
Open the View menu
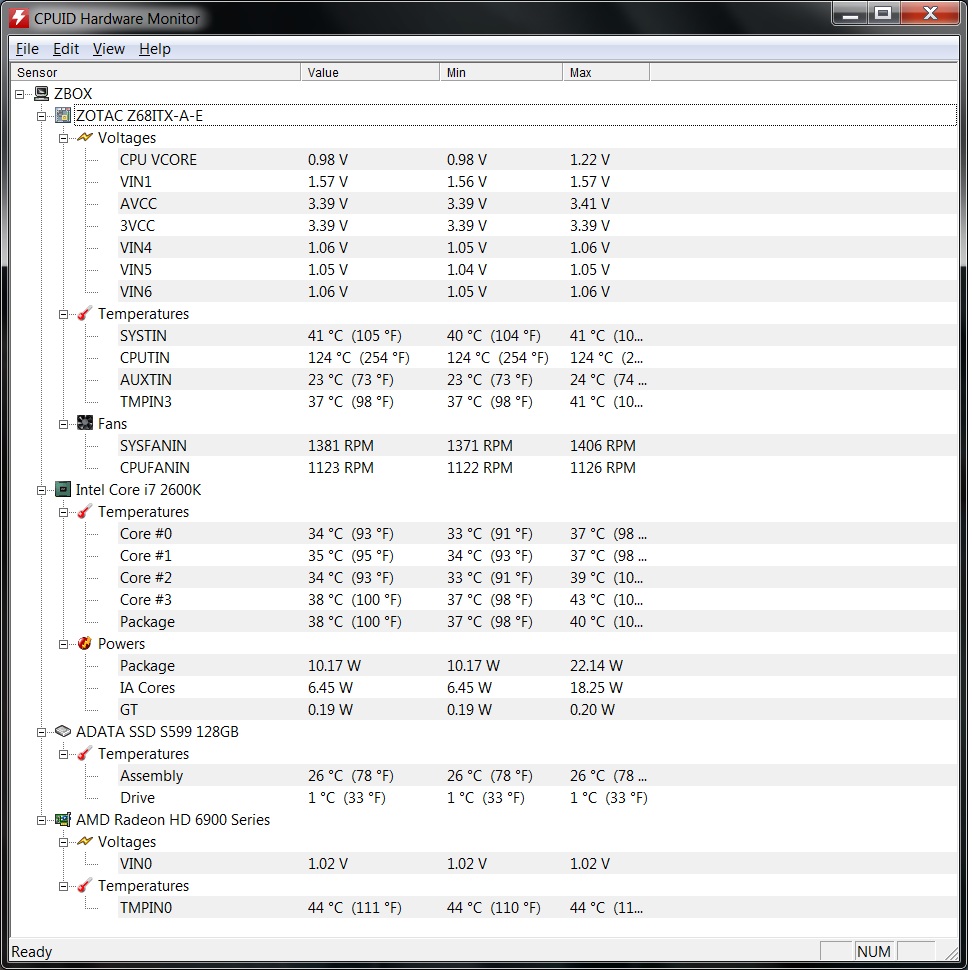tap(109, 49)
